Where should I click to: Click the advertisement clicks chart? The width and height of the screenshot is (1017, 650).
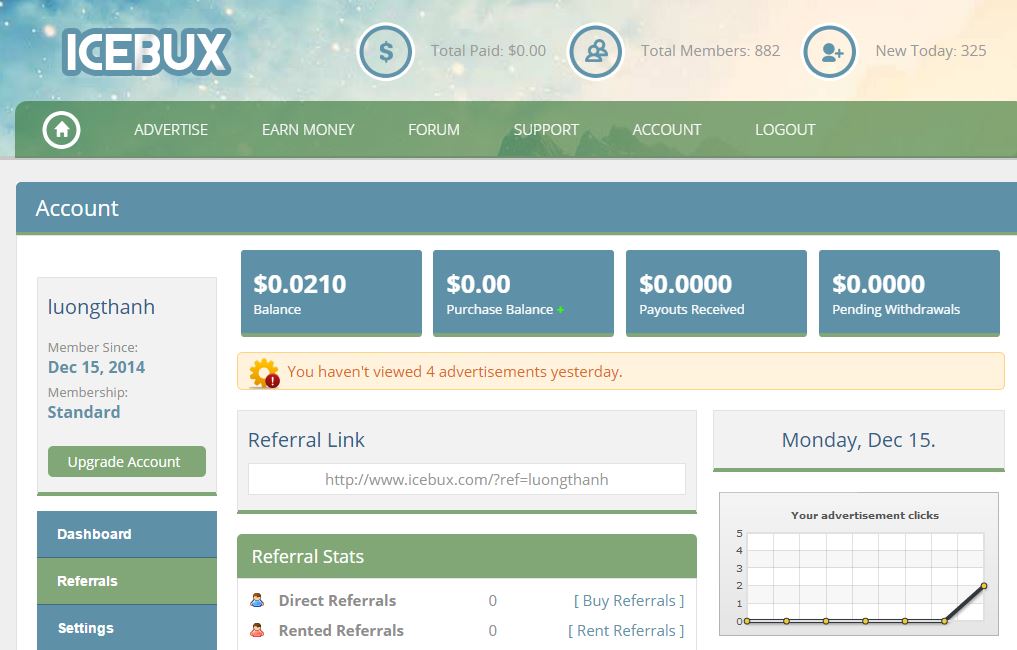tap(859, 564)
